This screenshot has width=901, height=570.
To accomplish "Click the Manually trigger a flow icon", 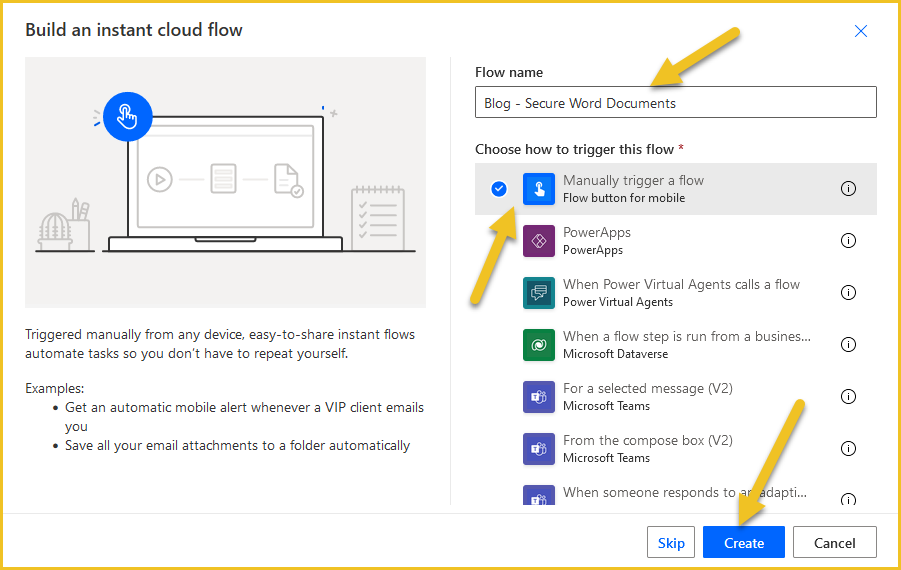I will pos(539,189).
